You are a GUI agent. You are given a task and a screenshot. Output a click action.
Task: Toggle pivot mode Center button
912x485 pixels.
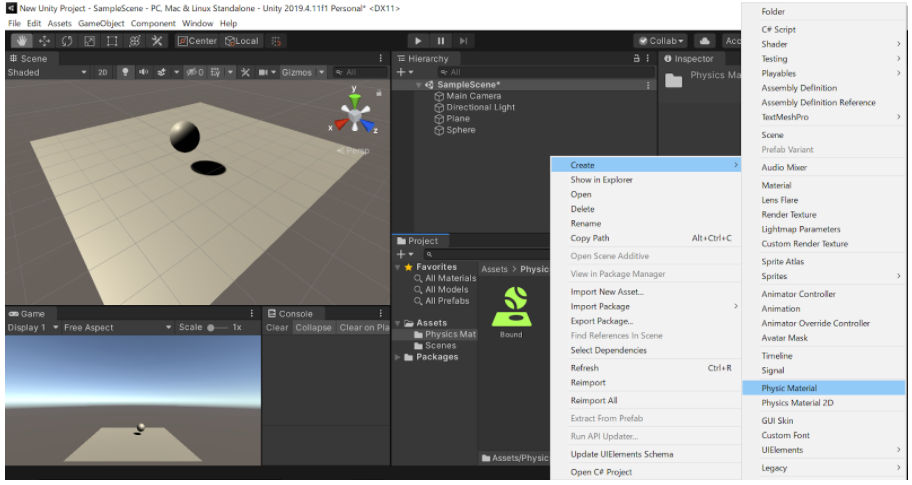pyautogui.click(x=197, y=41)
